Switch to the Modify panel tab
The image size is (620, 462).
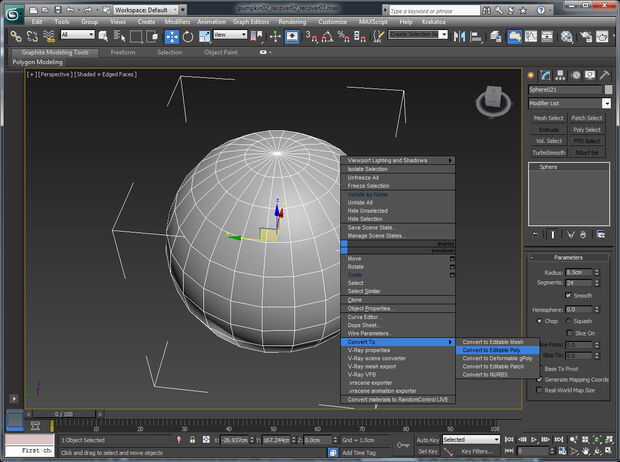pyautogui.click(x=546, y=74)
